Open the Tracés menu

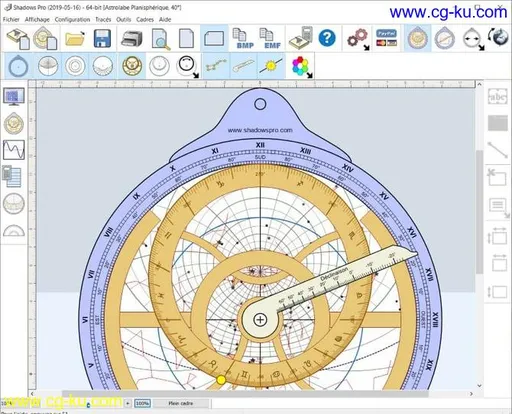pos(103,19)
